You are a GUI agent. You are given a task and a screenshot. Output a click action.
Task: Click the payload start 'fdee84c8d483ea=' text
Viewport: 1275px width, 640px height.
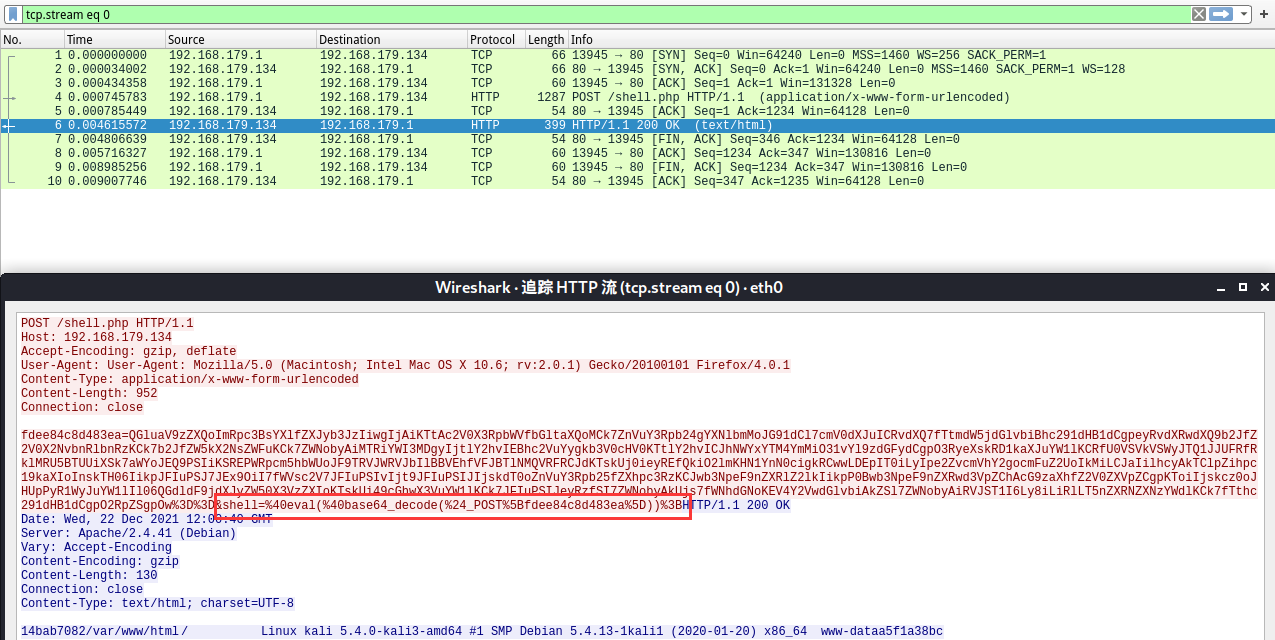coord(75,436)
